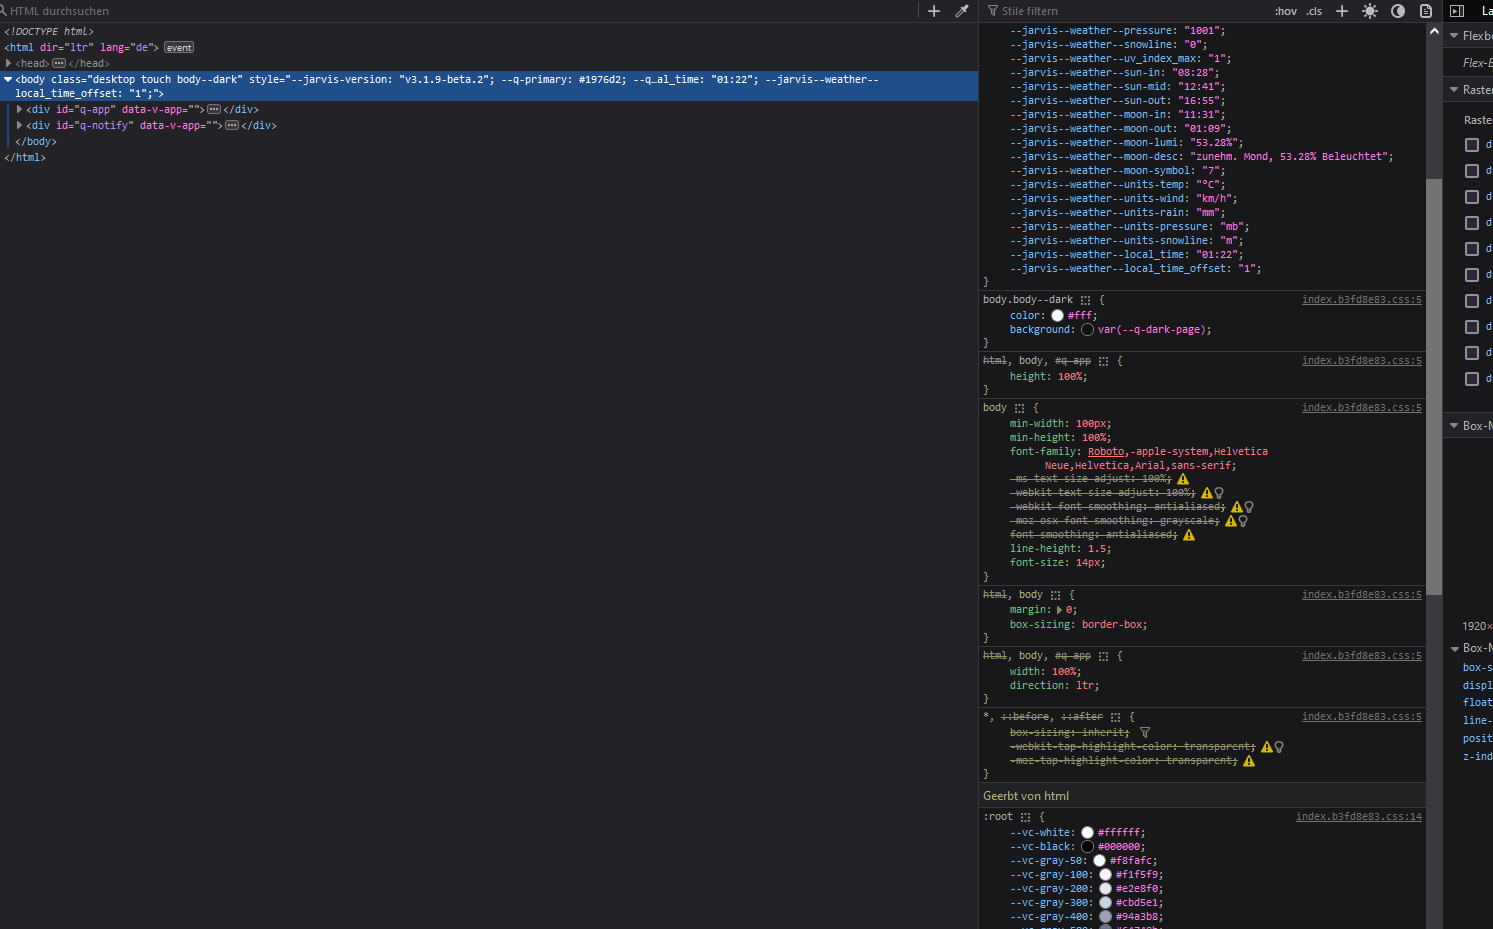
Task: Click the lightbulb hint beside -moz-osx-font-smoothing
Action: coord(1243,521)
